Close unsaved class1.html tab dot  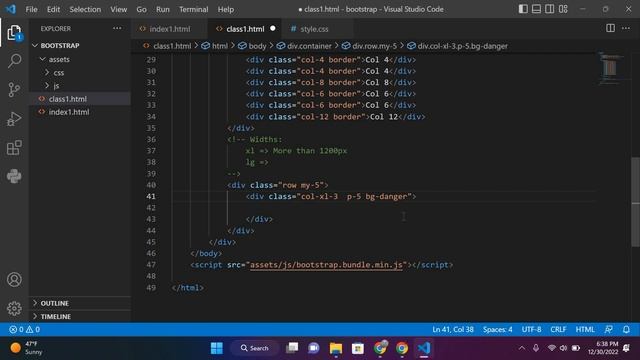pyautogui.click(x=273, y=28)
